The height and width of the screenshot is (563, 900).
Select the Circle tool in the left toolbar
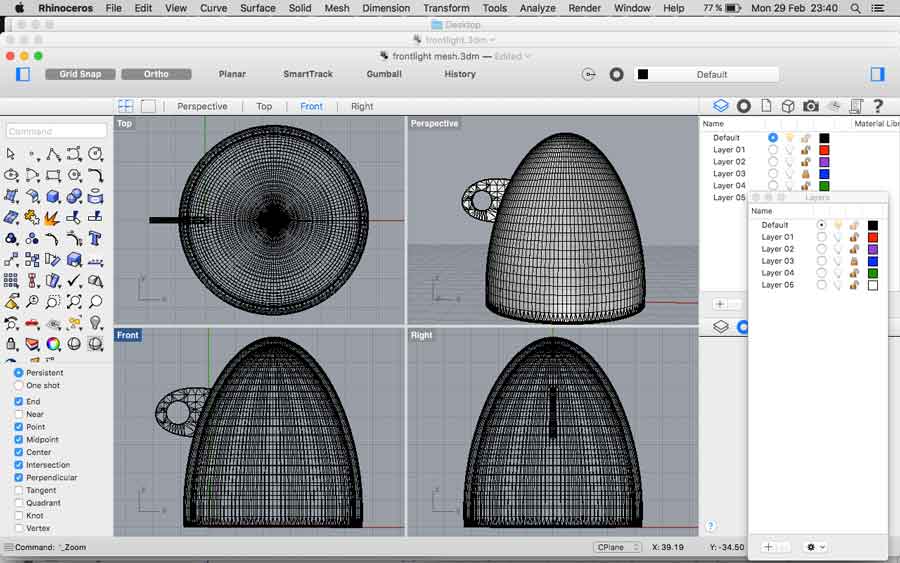pos(95,154)
